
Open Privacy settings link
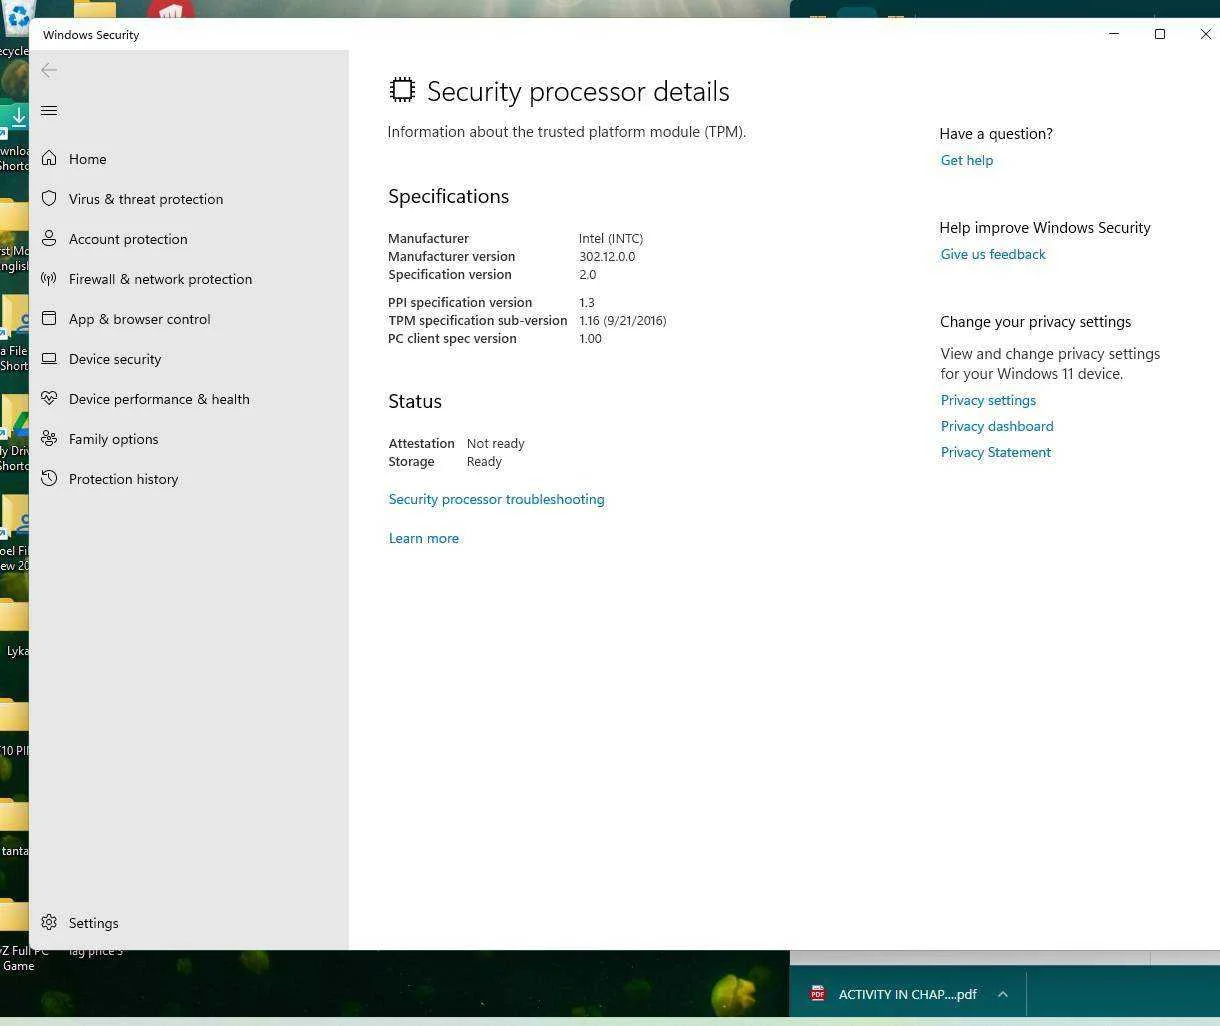click(988, 400)
